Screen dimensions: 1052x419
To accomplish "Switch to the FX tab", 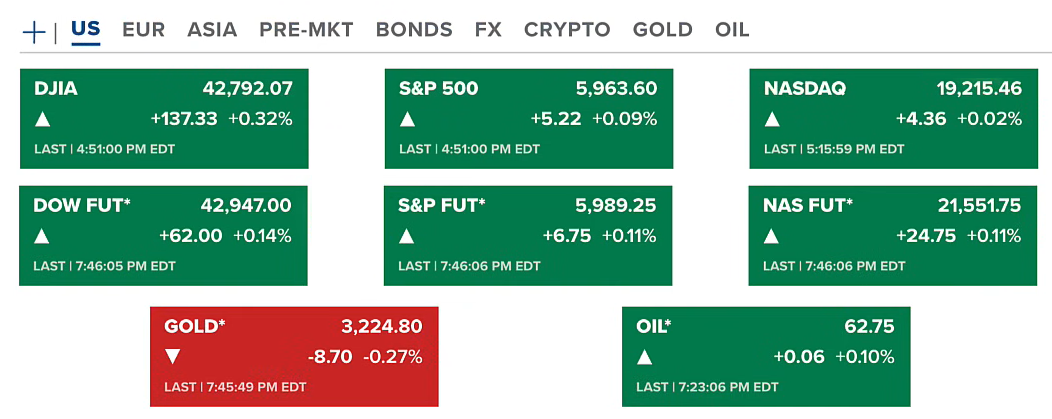I will point(488,30).
